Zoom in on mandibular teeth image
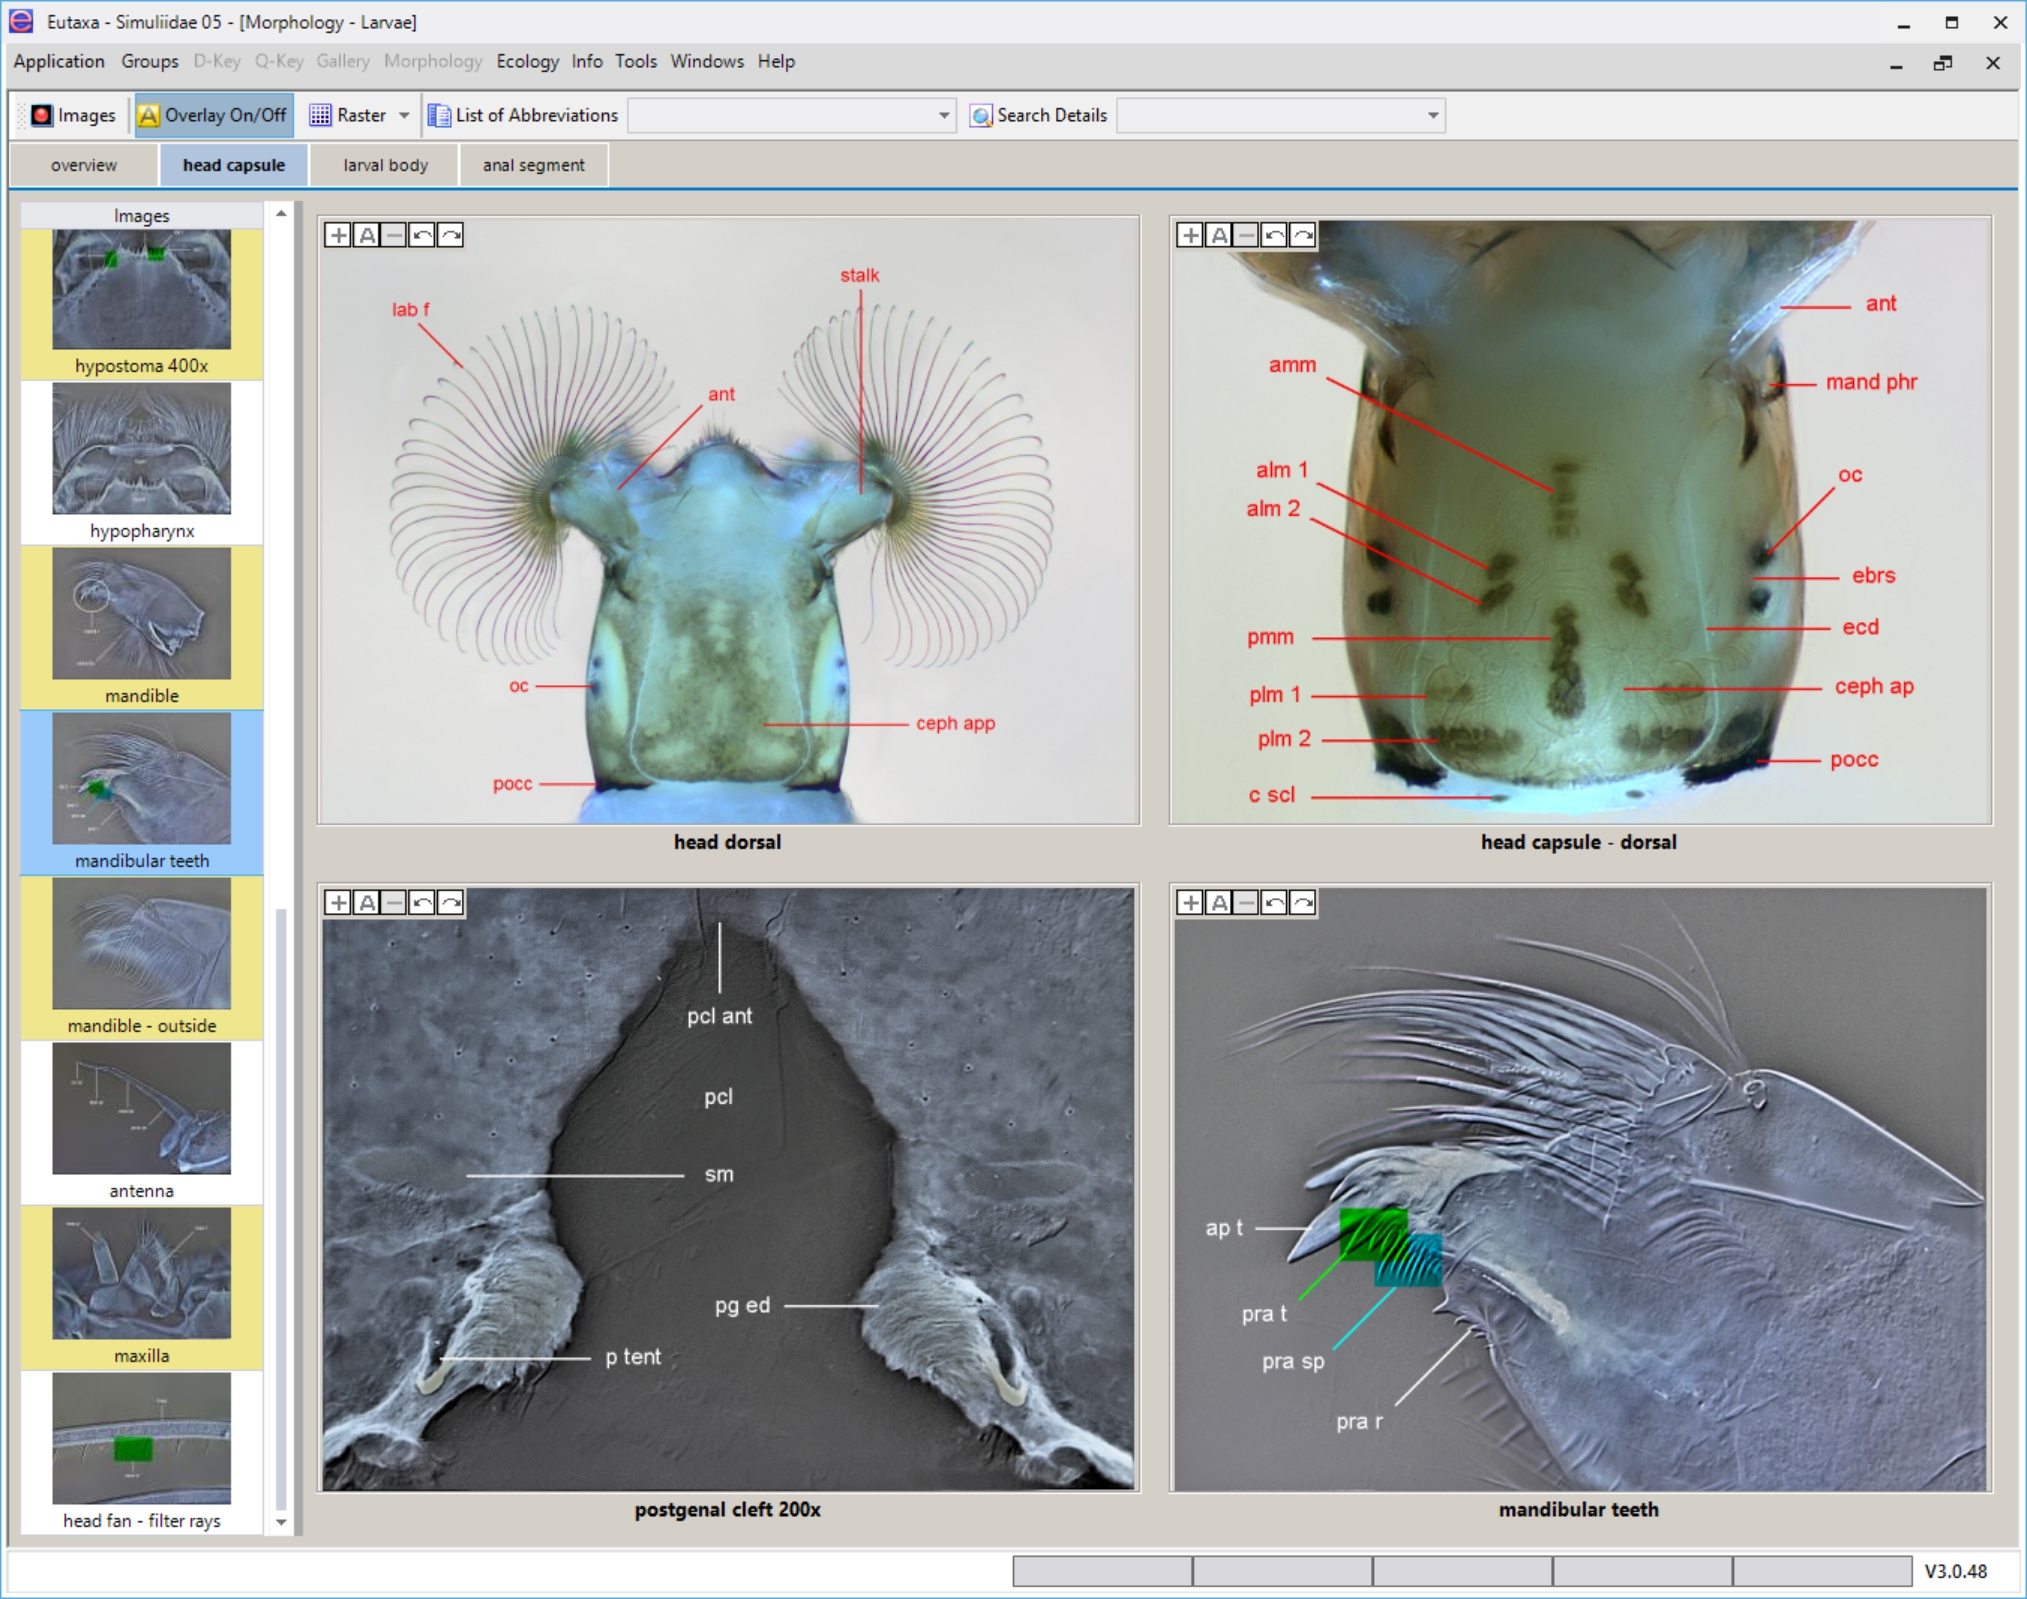 (1190, 903)
